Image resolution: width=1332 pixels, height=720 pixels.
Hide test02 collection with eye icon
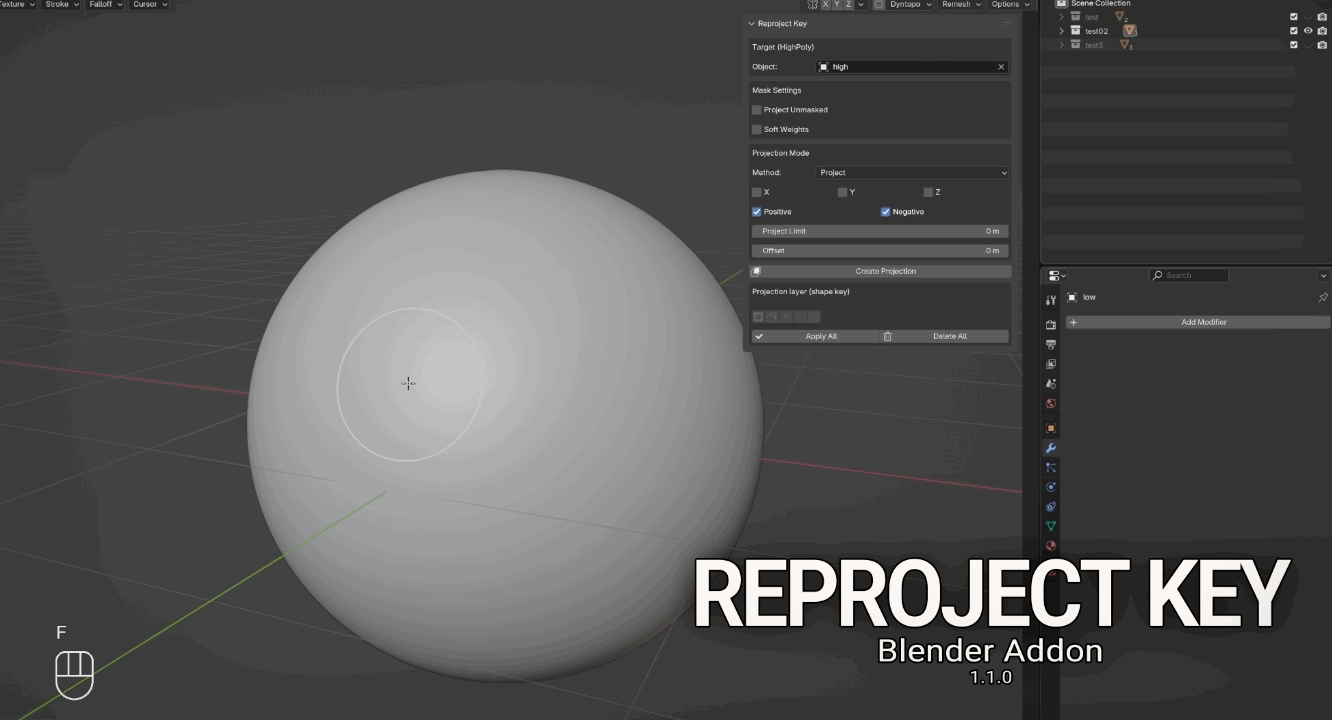[1308, 31]
